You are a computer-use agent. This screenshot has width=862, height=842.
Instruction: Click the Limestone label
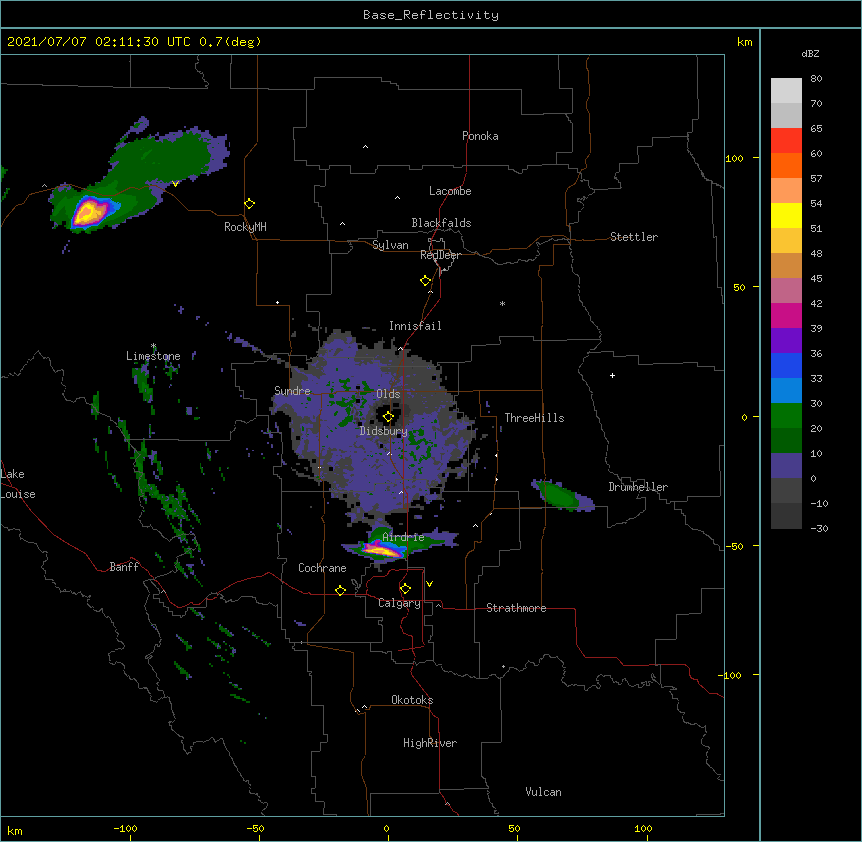click(153, 356)
